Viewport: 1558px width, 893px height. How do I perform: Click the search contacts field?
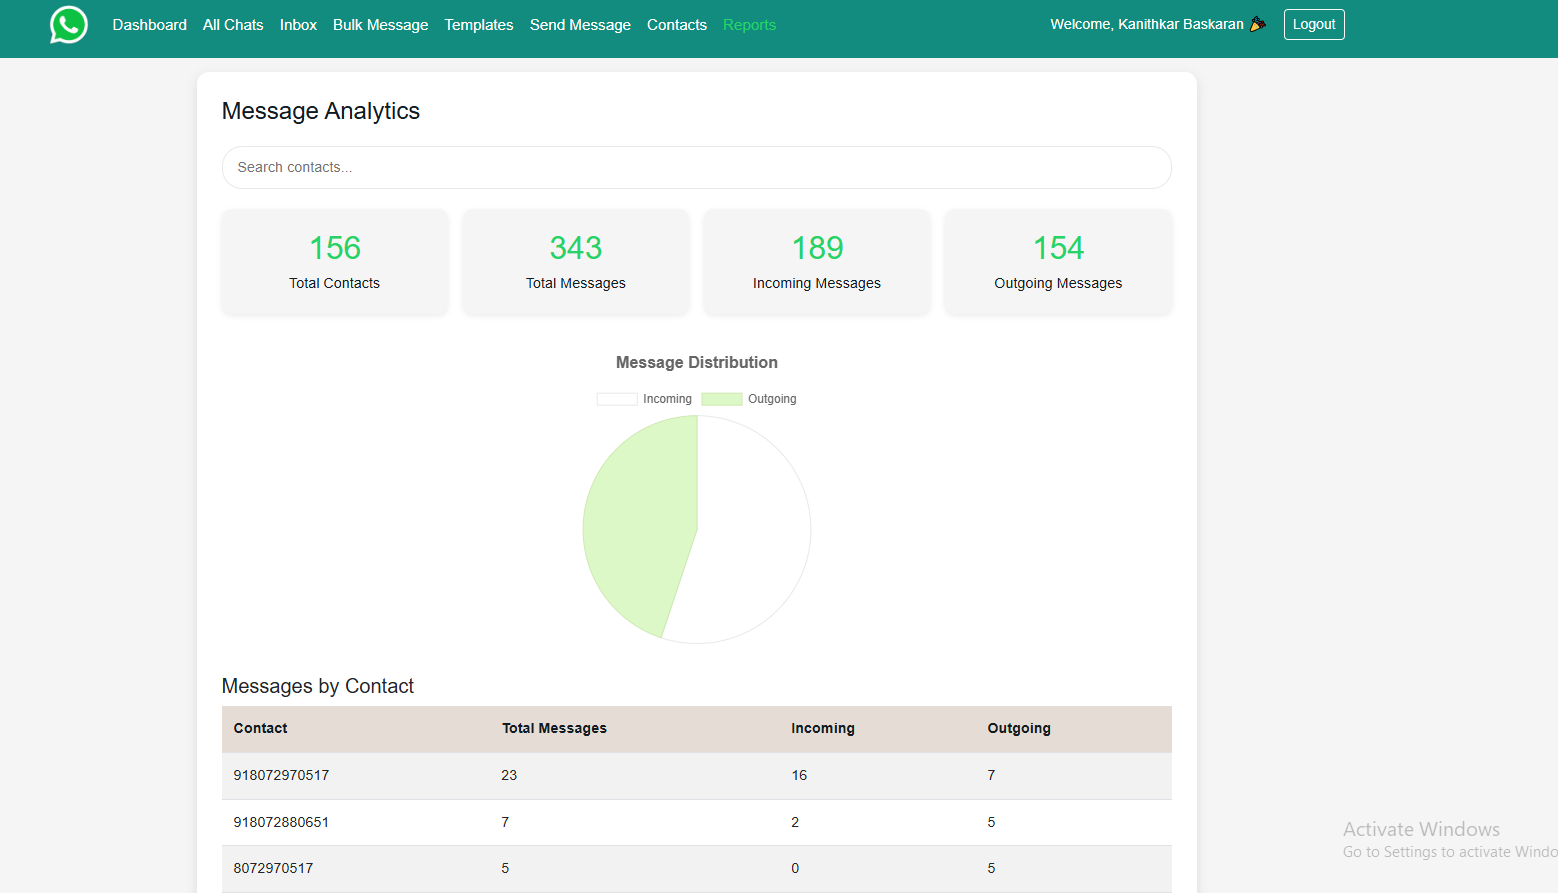pos(696,167)
